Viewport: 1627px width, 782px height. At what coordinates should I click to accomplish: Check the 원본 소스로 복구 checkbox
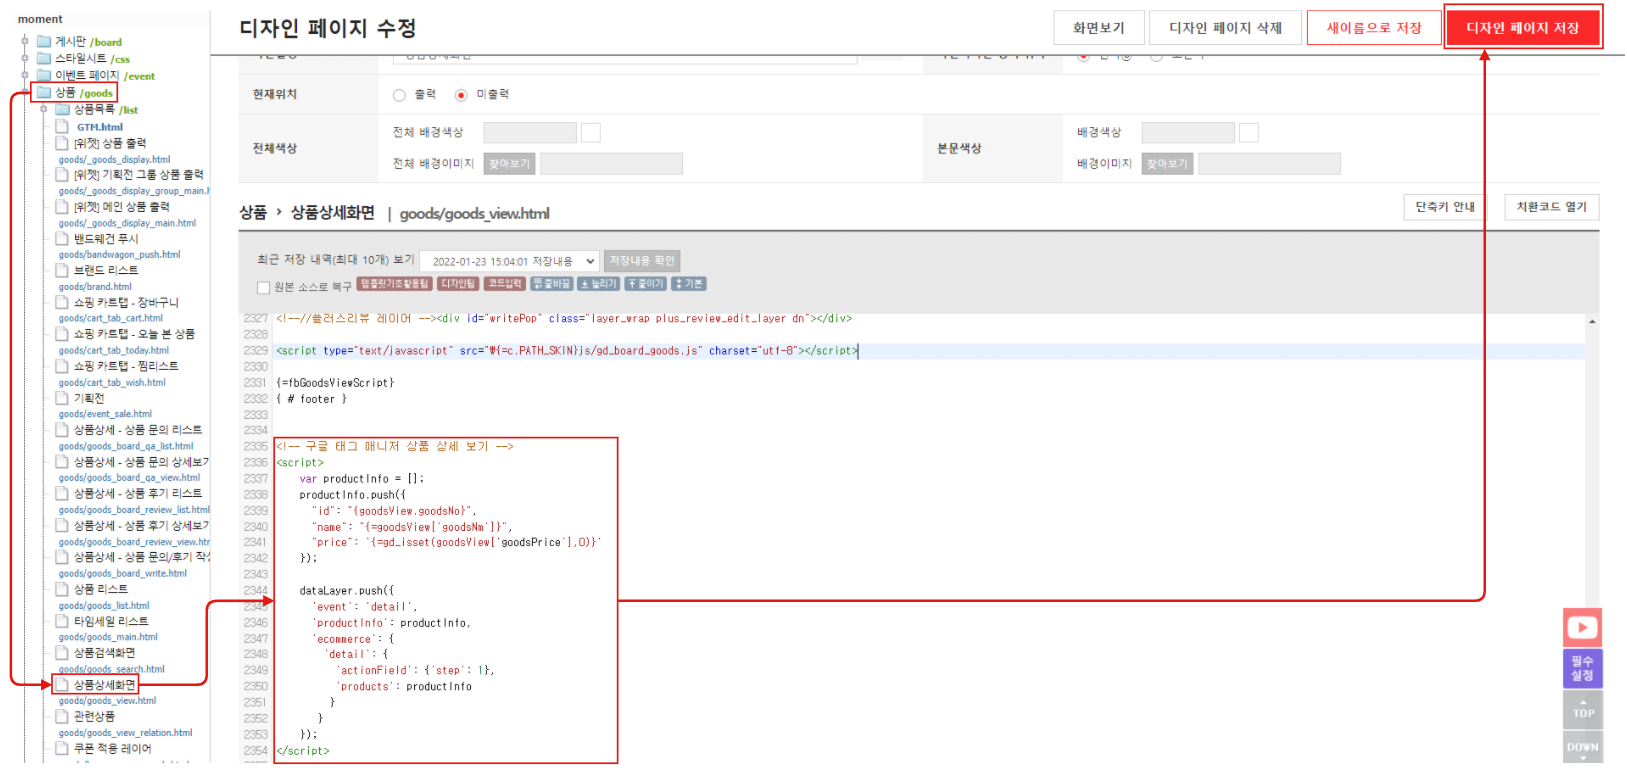point(264,288)
